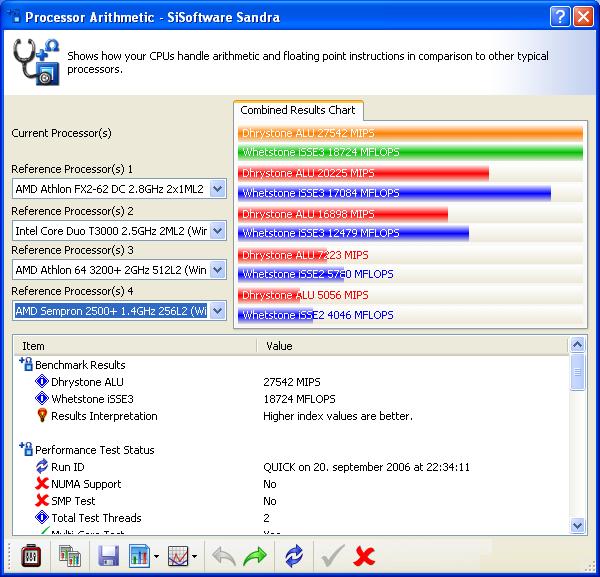Click the red X icon beside NUMA Support
Viewport: 600px width, 577px height.
coord(42,484)
